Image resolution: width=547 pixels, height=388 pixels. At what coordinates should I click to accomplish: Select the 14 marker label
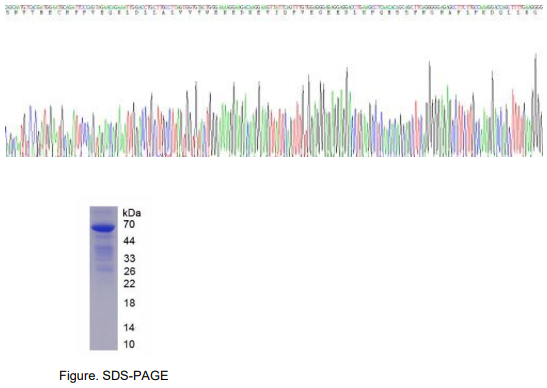point(129,328)
